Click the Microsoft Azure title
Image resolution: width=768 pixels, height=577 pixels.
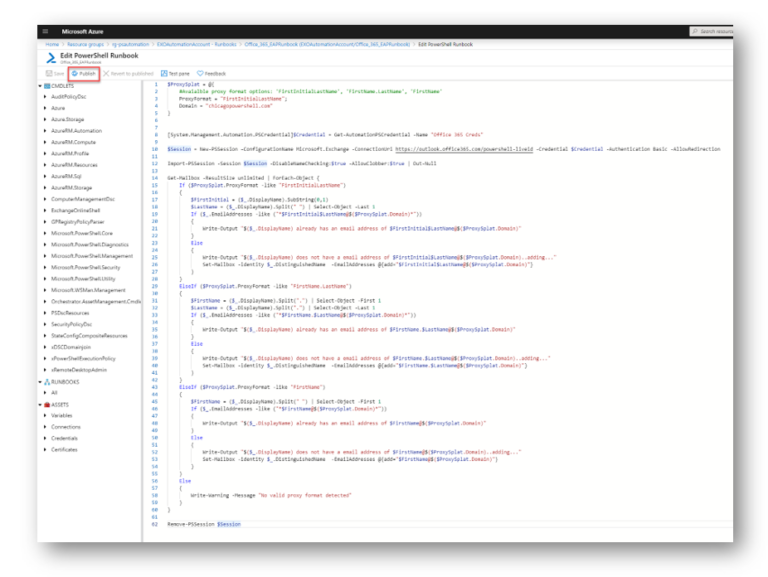82,31
